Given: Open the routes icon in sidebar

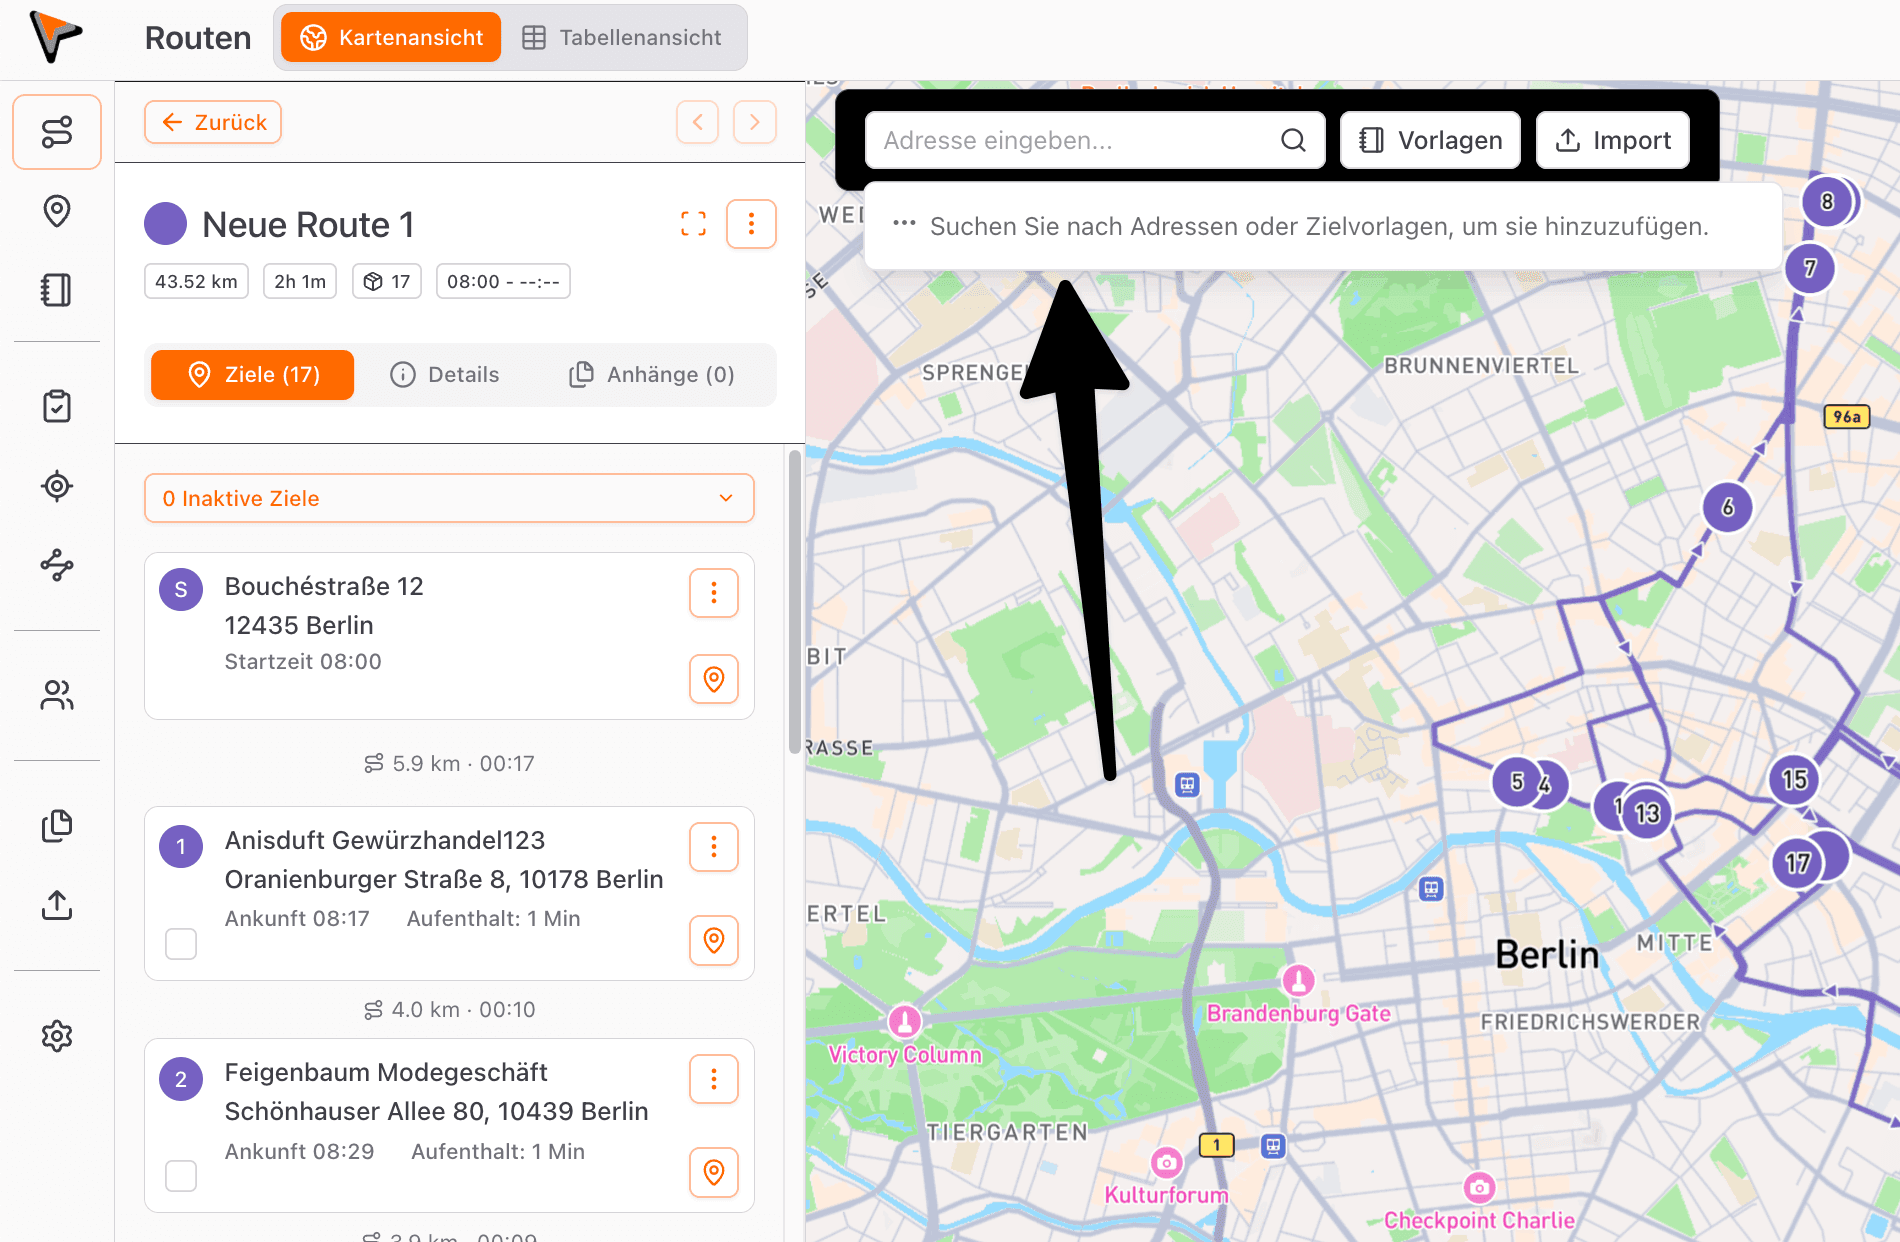Looking at the screenshot, I should [57, 132].
